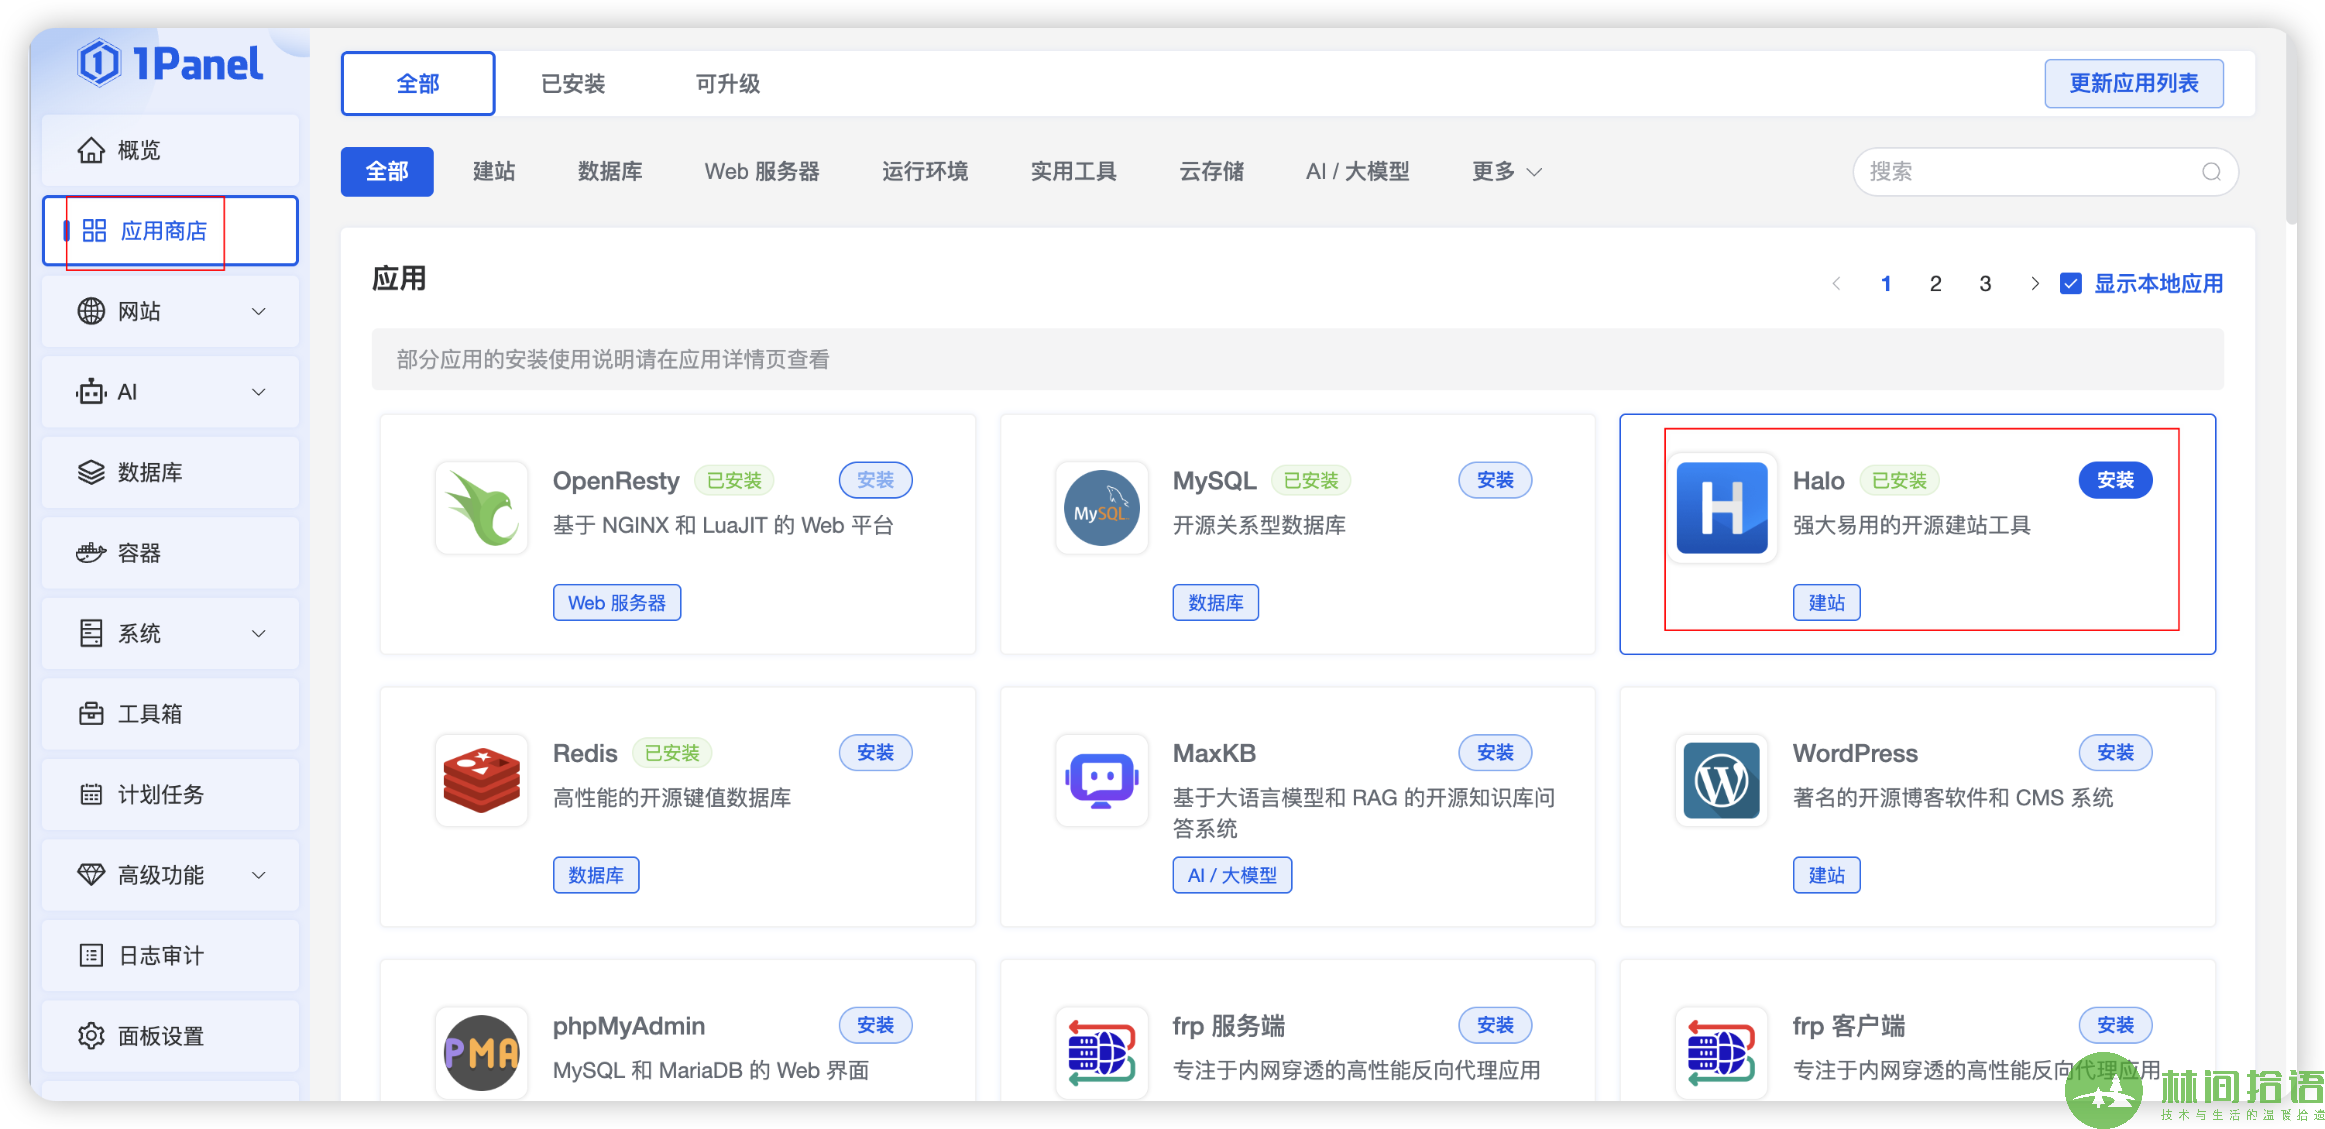Switch to the 可升级 tab
Viewport: 2325px width, 1129px height.
(x=728, y=84)
